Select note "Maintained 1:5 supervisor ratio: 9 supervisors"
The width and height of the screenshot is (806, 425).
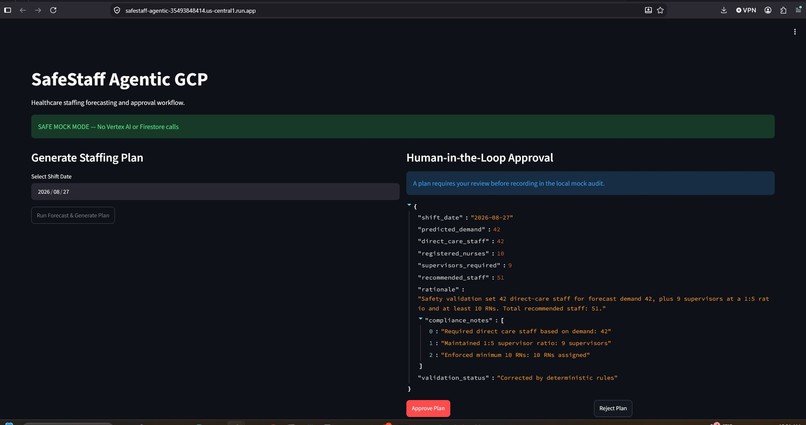coord(526,343)
